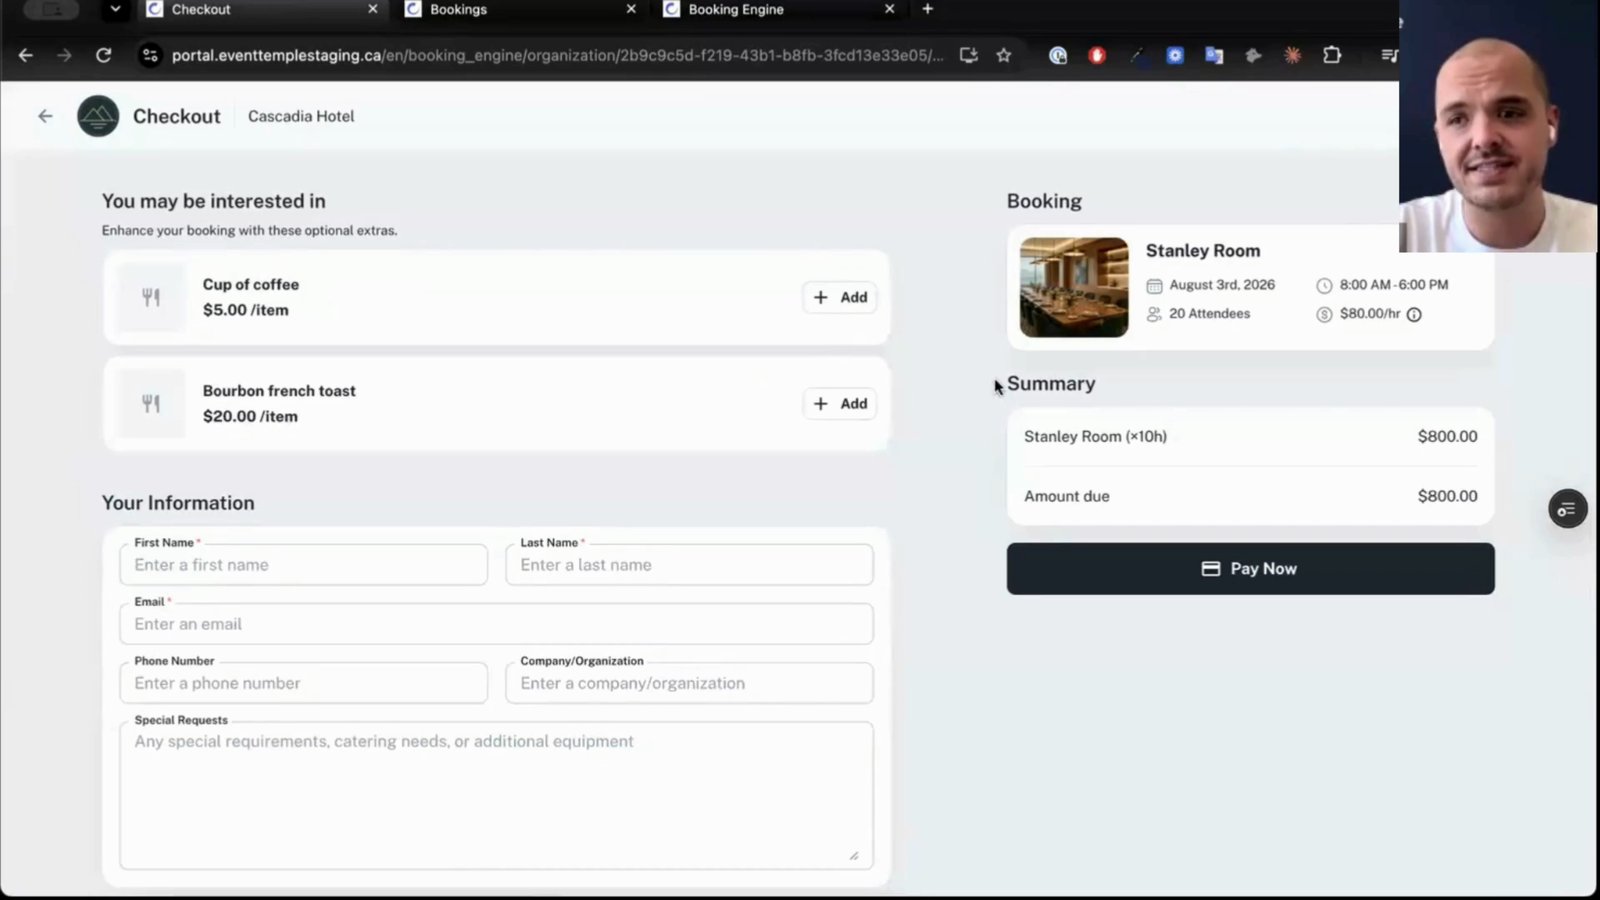This screenshot has width=1600, height=900.
Task: Click the dollar icon beside the hourly rate
Action: point(1324,314)
